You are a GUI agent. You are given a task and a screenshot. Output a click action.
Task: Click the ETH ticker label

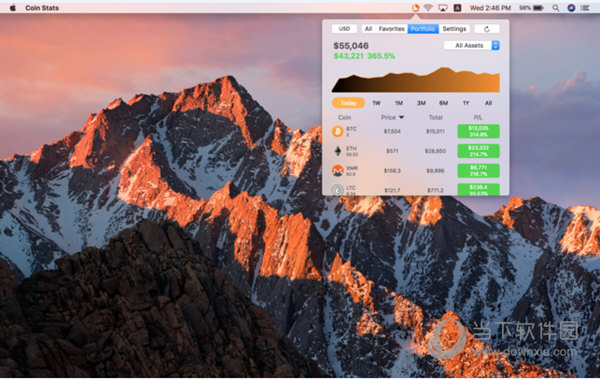tap(351, 149)
